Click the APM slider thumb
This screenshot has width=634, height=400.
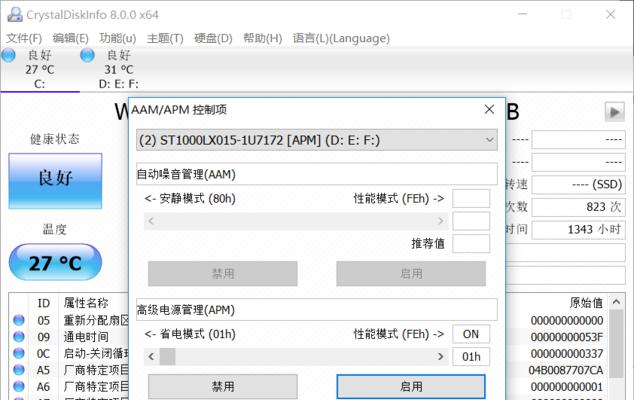[x=167, y=357]
